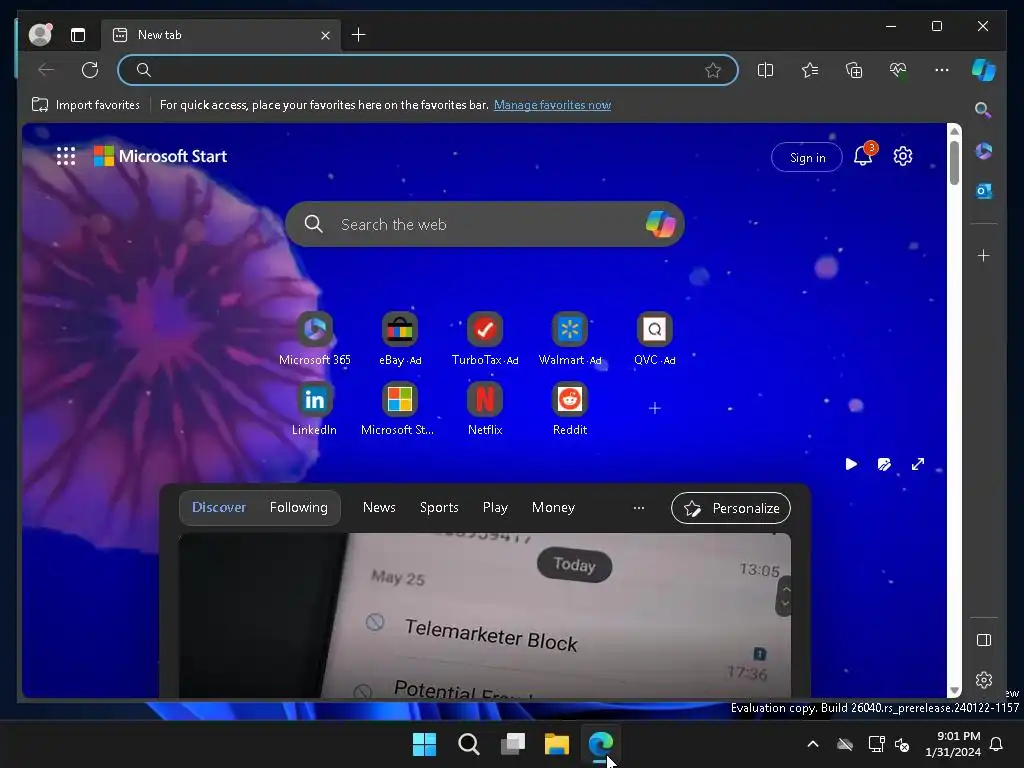Open taskbar Search

(468, 744)
